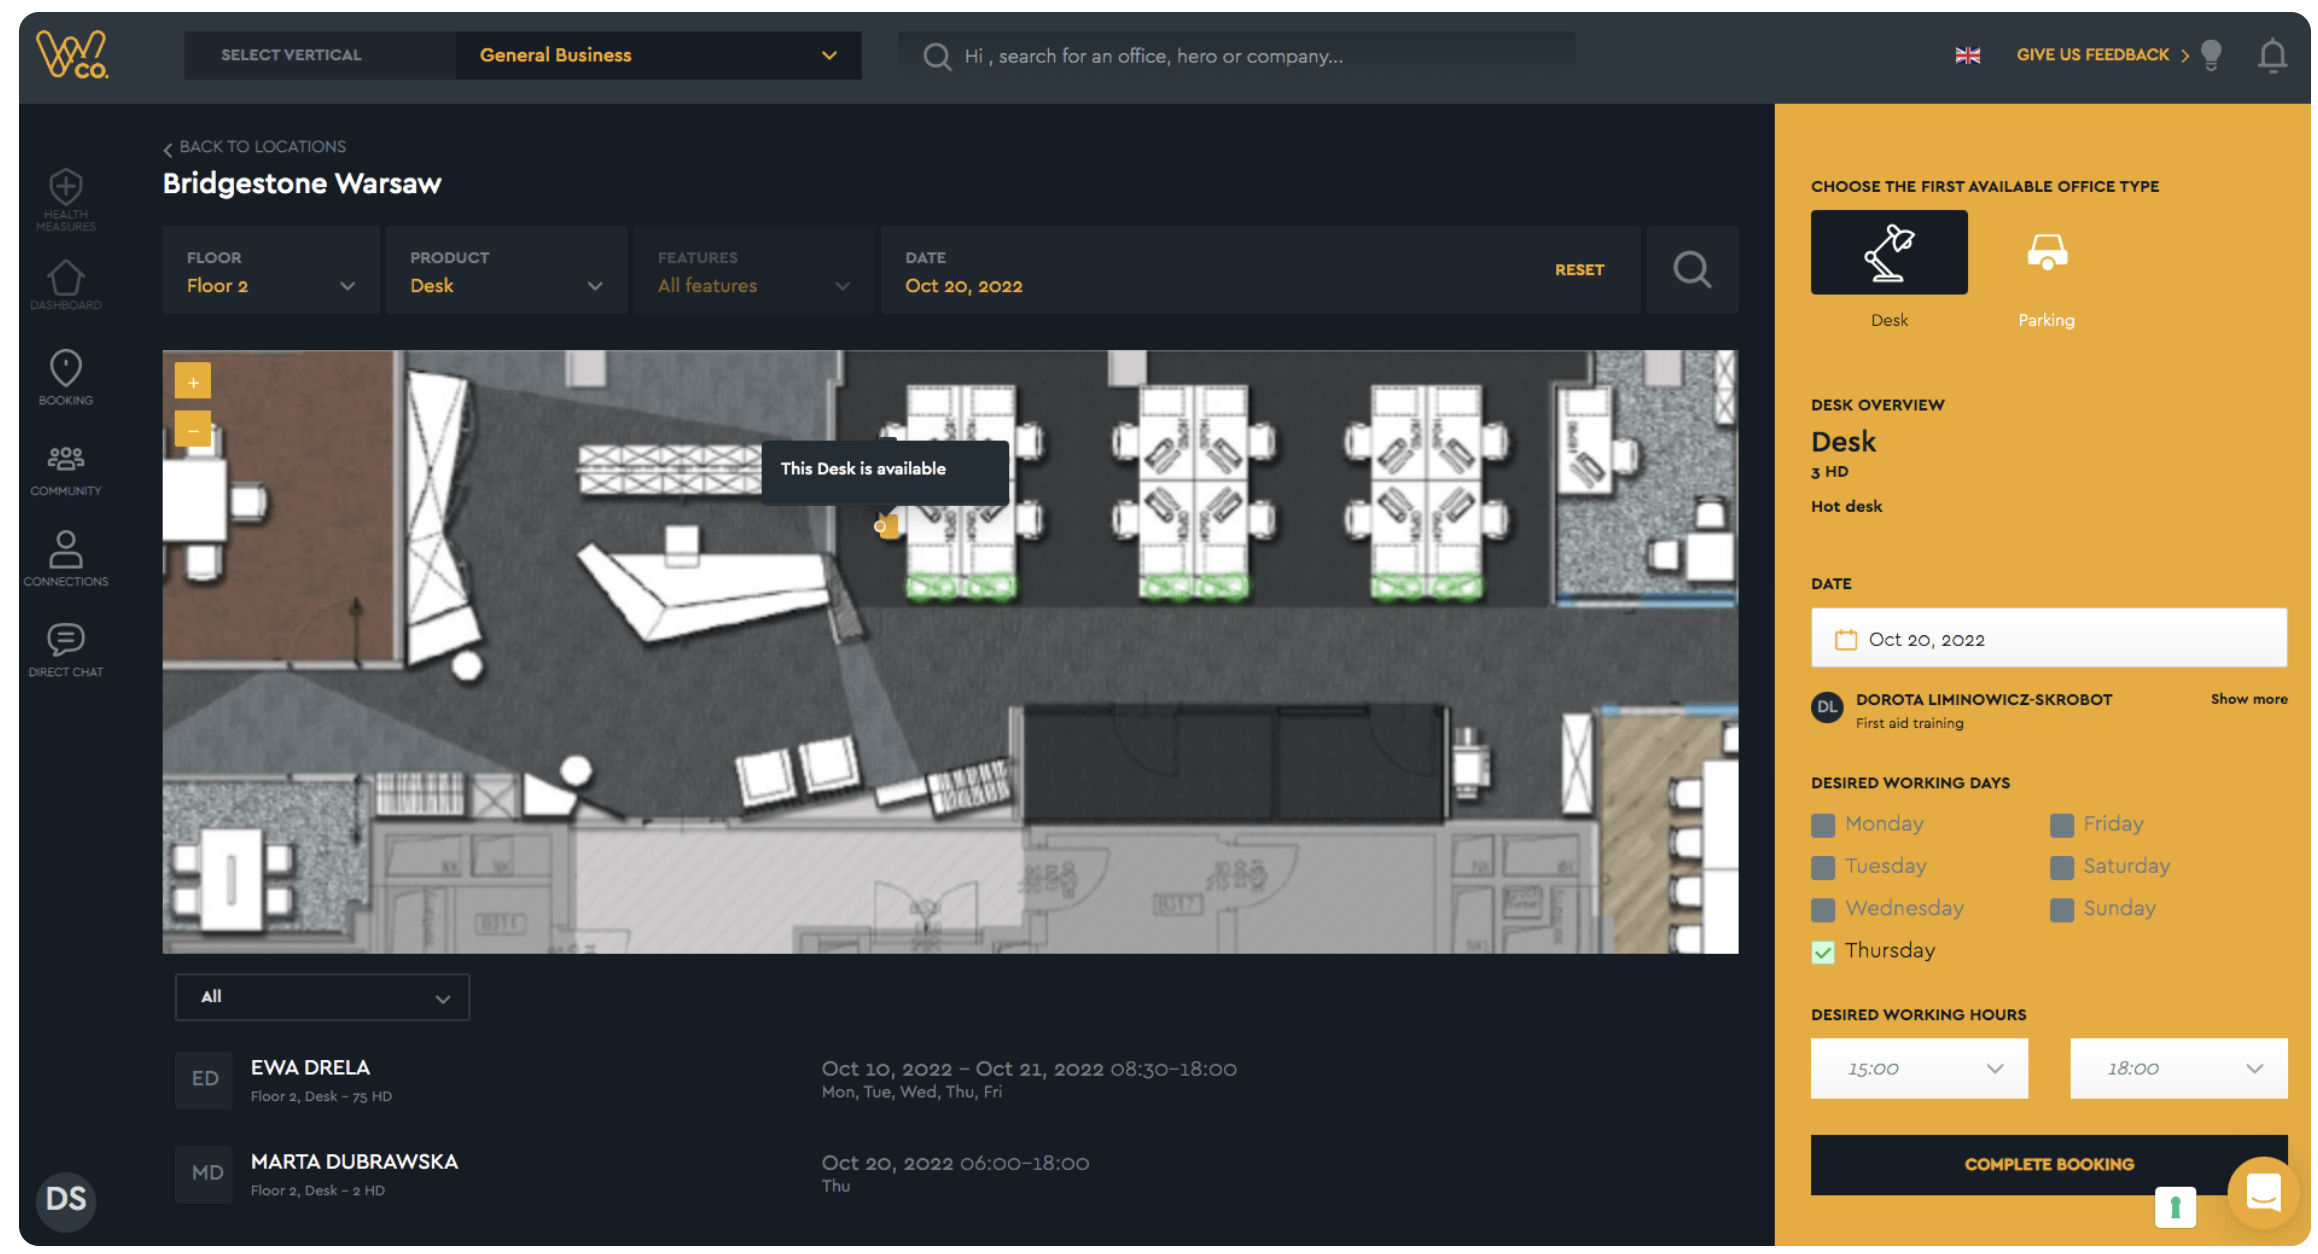The height and width of the screenshot is (1254, 2318).
Task: Zoom in on the floor map
Action: (193, 382)
